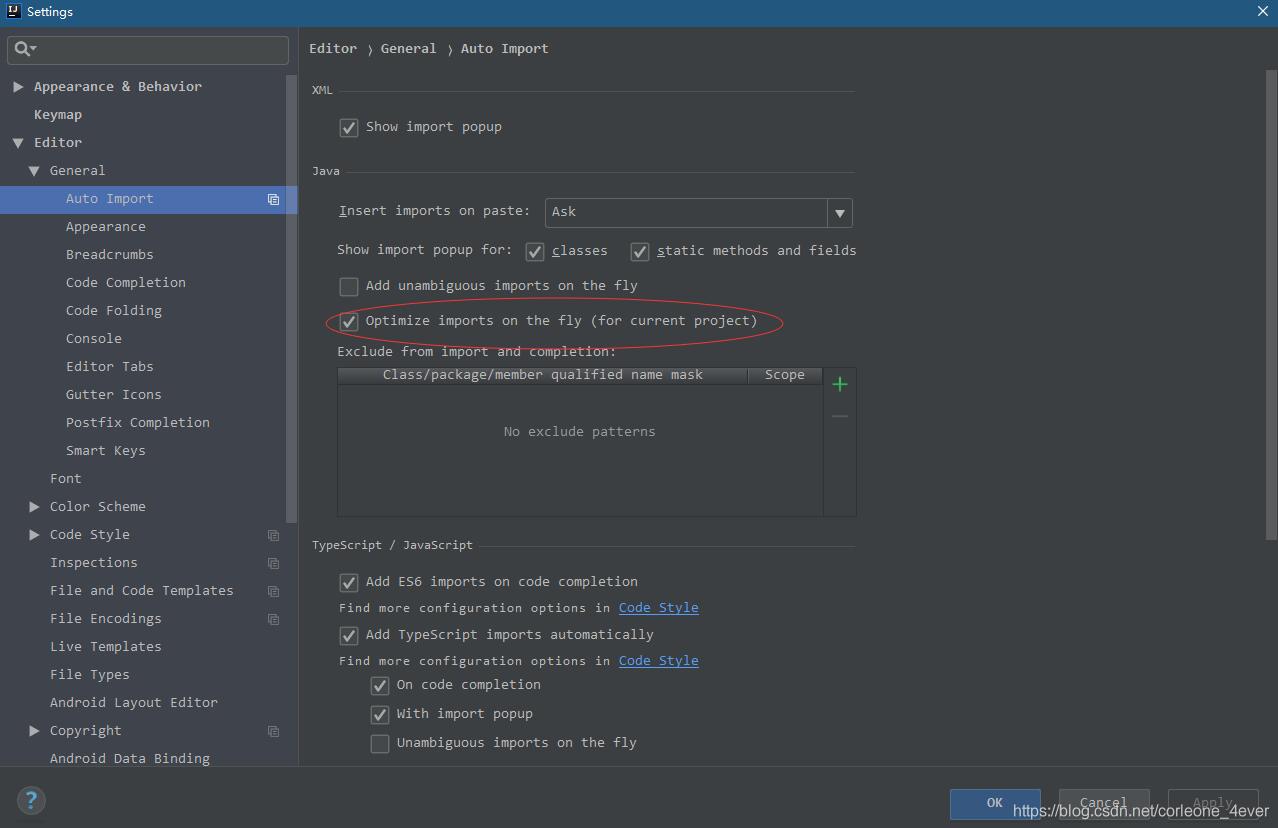Click the settings tree vertical scrollbar
Screen dimensions: 1278x828
tap(291, 300)
